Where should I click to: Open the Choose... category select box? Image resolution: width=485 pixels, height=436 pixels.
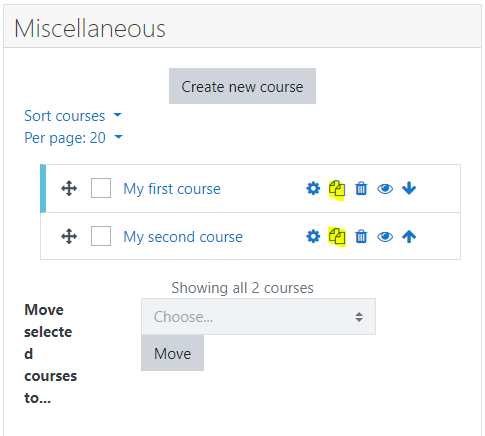coord(258,317)
